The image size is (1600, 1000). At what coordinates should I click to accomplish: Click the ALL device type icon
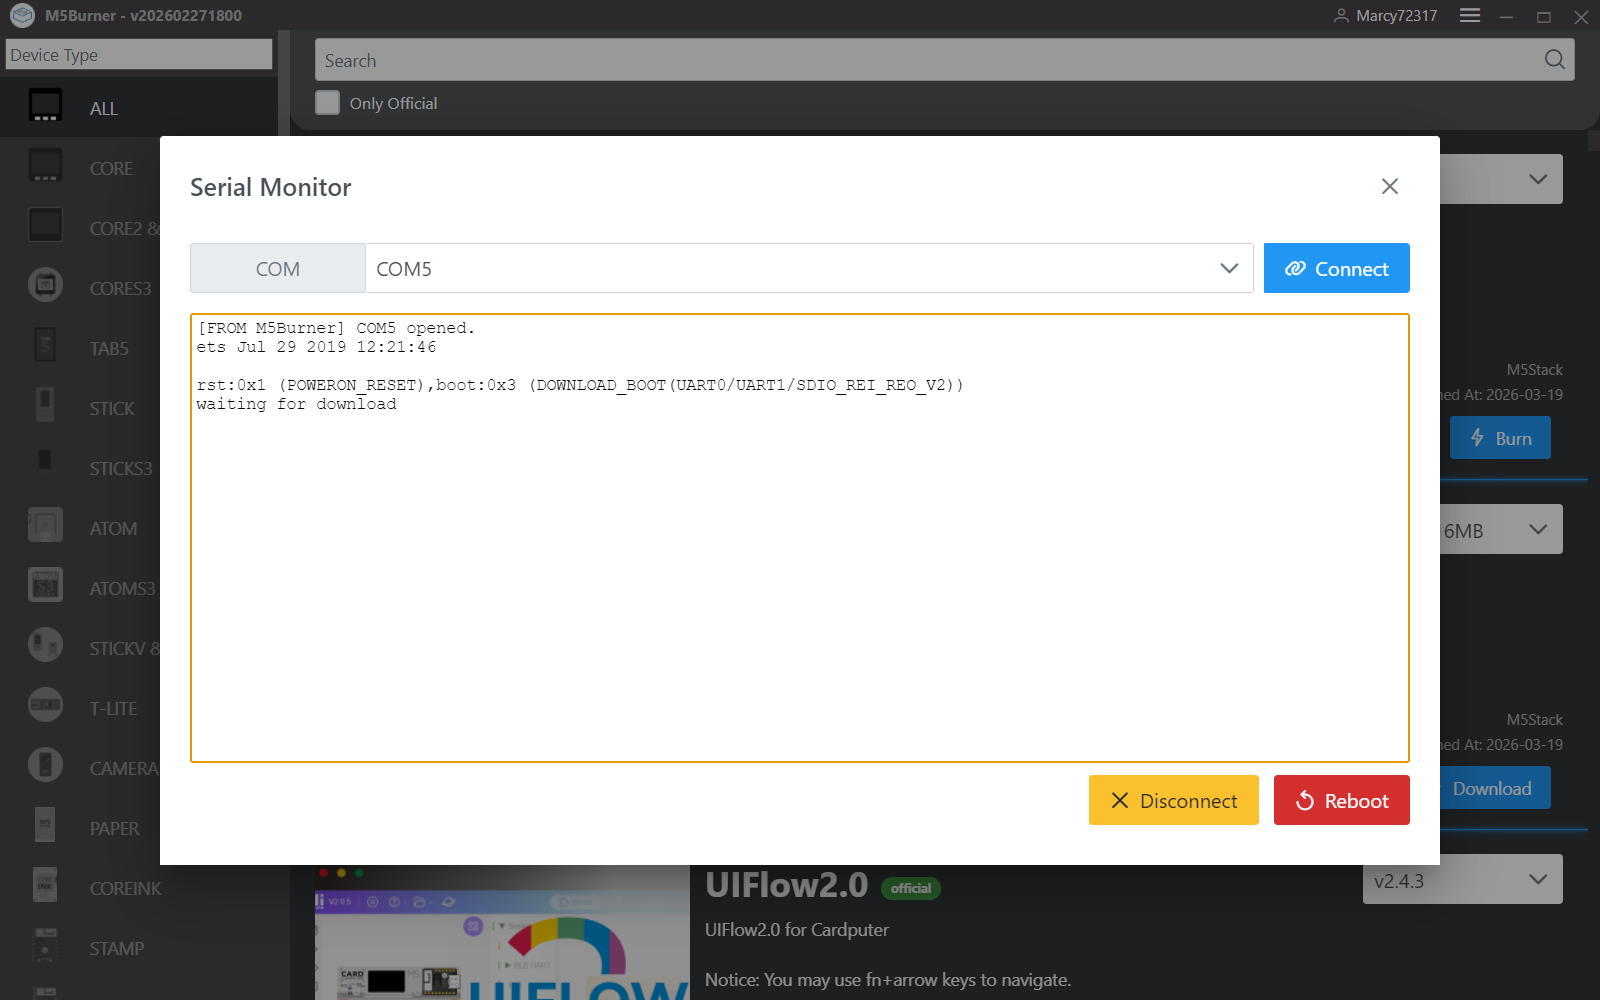[x=45, y=105]
